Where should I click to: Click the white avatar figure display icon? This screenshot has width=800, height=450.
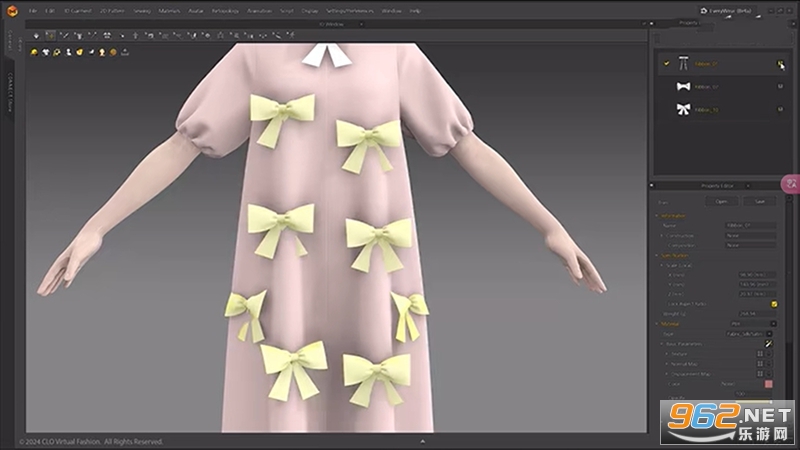[x=68, y=52]
